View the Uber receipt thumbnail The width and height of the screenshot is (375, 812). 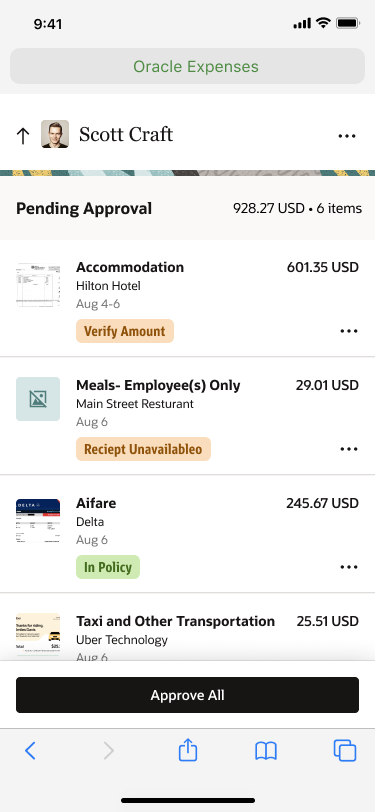[38, 635]
